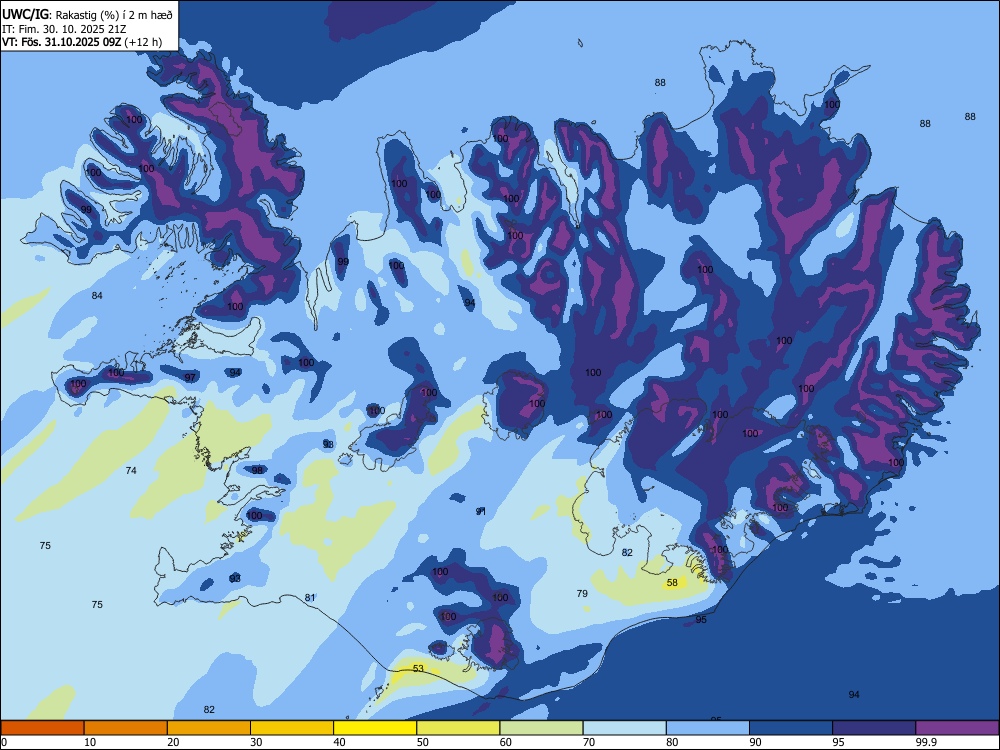Click the legend tick label 99.9

pos(925,742)
